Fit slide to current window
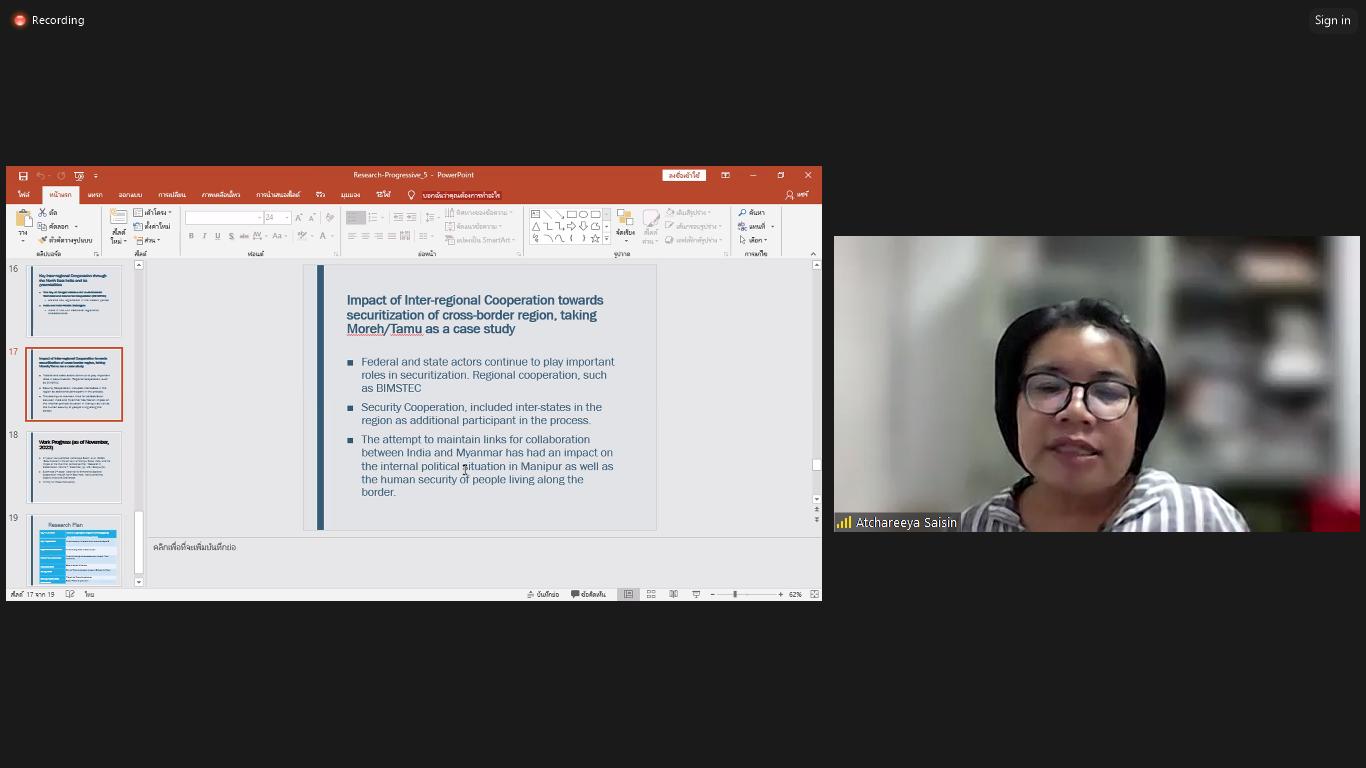 [x=814, y=594]
